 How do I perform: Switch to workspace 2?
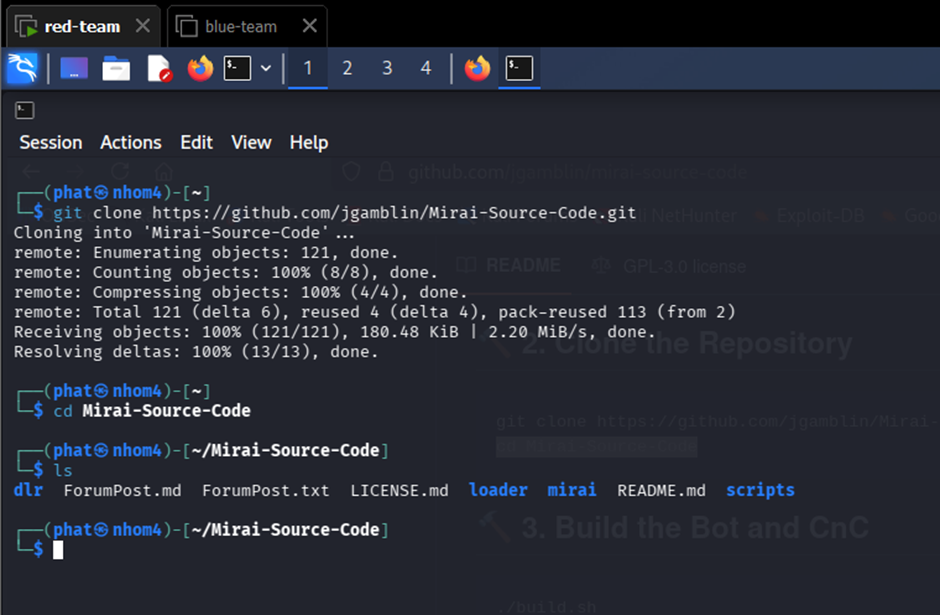347,68
